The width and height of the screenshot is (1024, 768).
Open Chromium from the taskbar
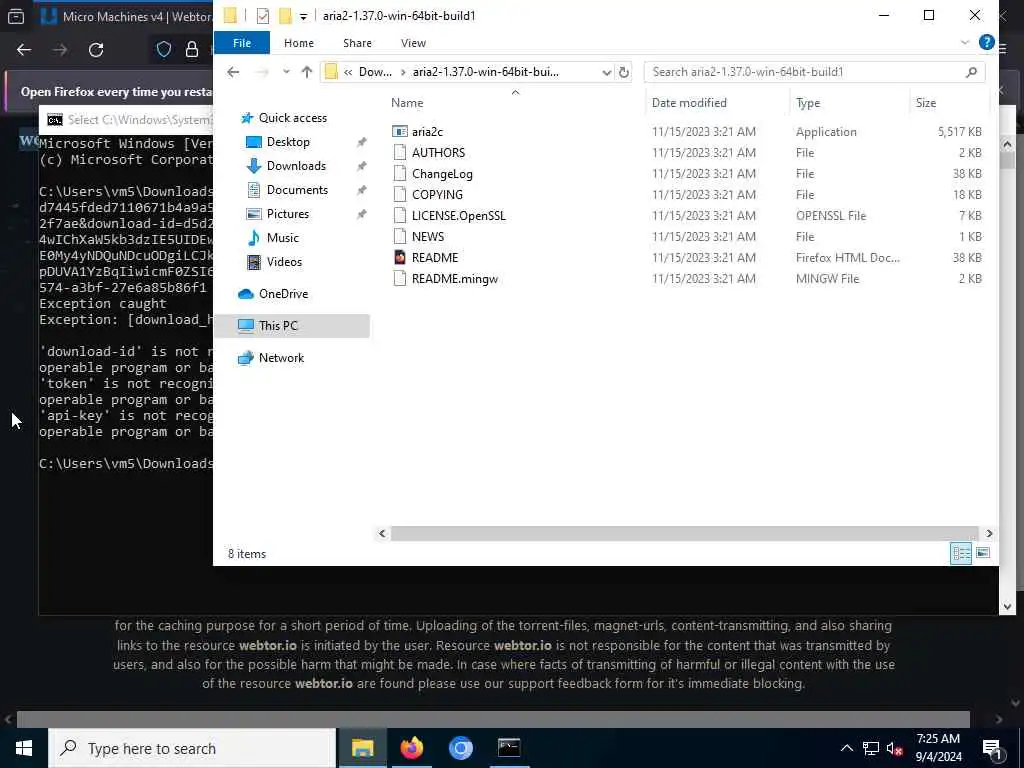pyautogui.click(x=460, y=748)
